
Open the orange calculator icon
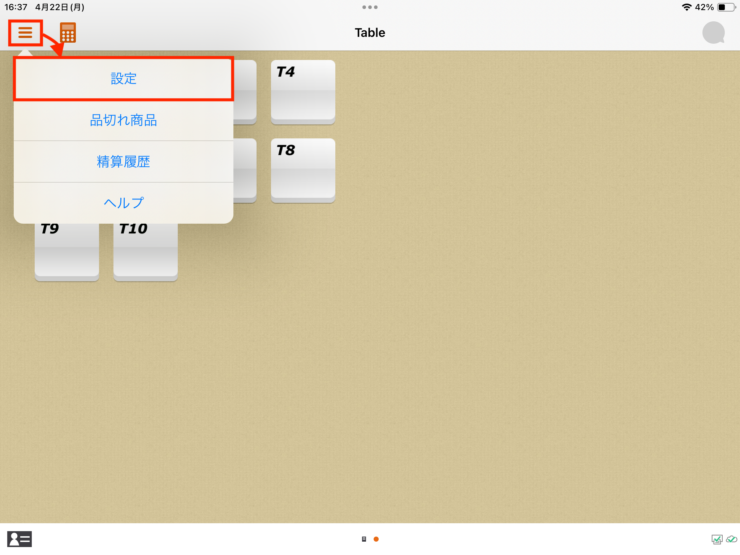(68, 33)
